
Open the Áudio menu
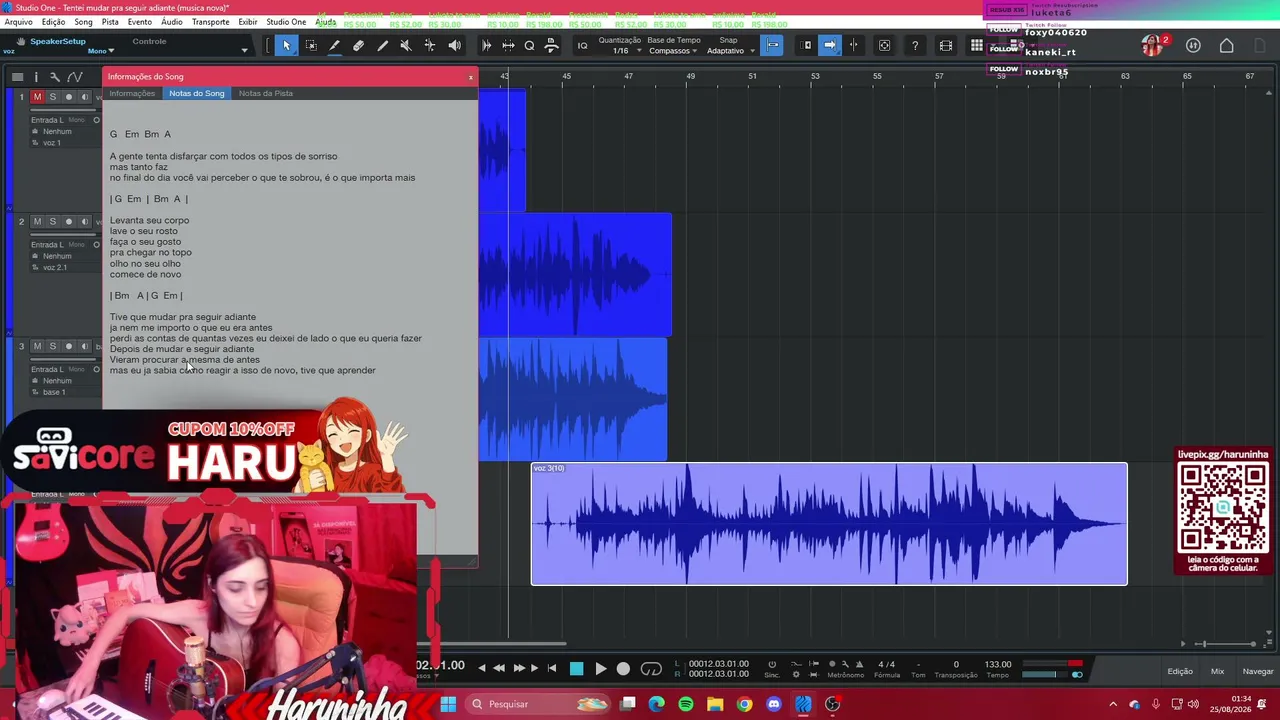tap(172, 22)
